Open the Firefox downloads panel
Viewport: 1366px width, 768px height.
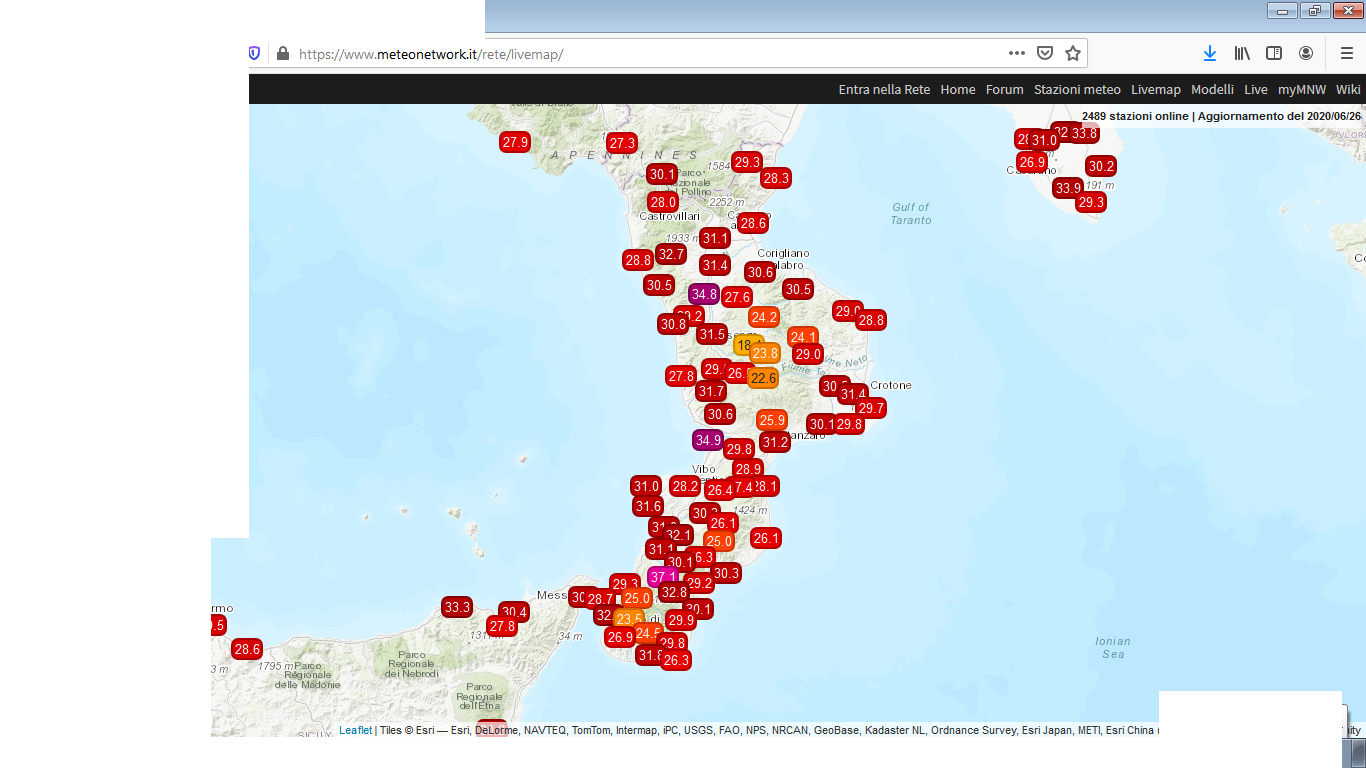pos(1210,53)
